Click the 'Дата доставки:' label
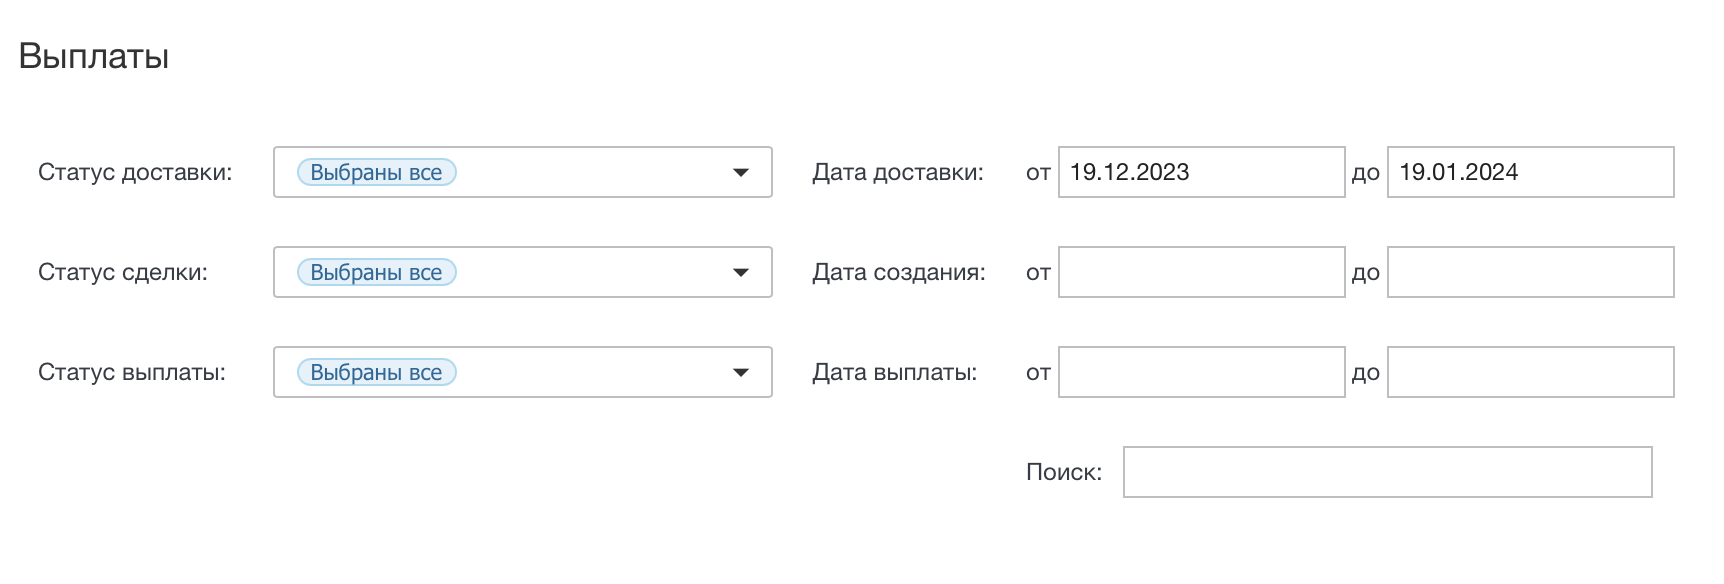This screenshot has height=584, width=1724. click(x=897, y=173)
